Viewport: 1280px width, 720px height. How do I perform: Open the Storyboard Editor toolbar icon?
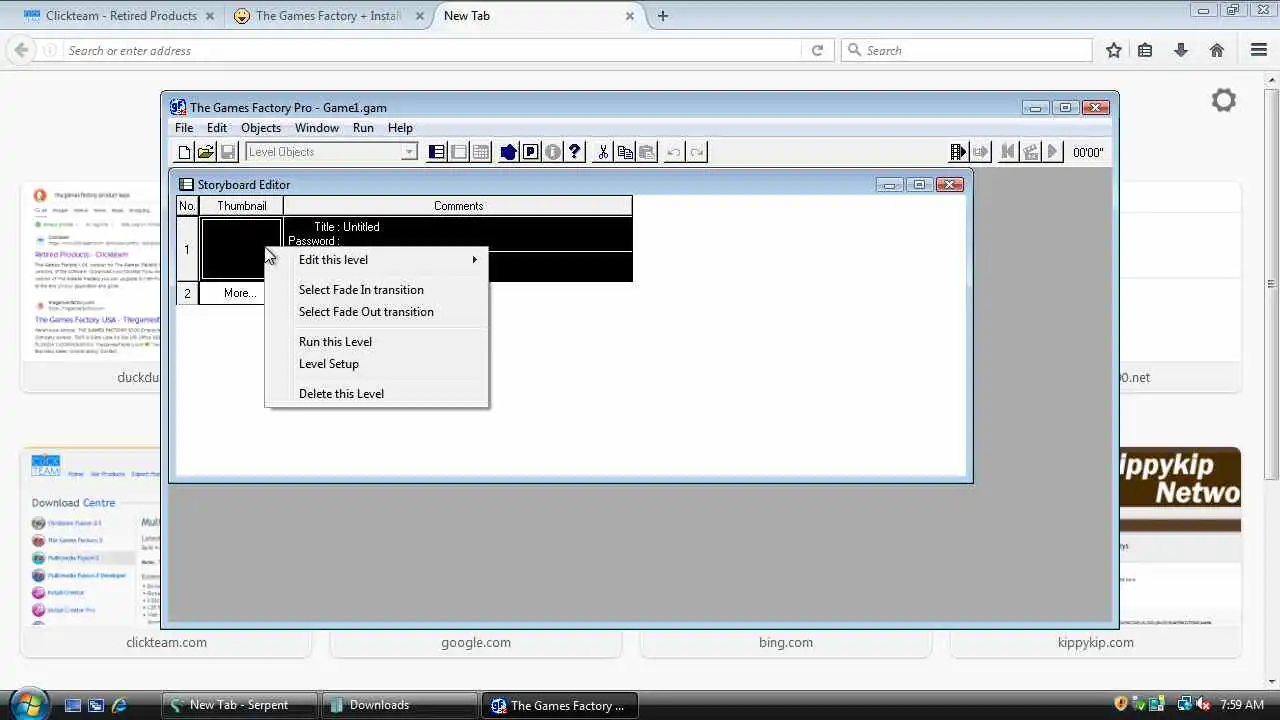click(x=437, y=152)
